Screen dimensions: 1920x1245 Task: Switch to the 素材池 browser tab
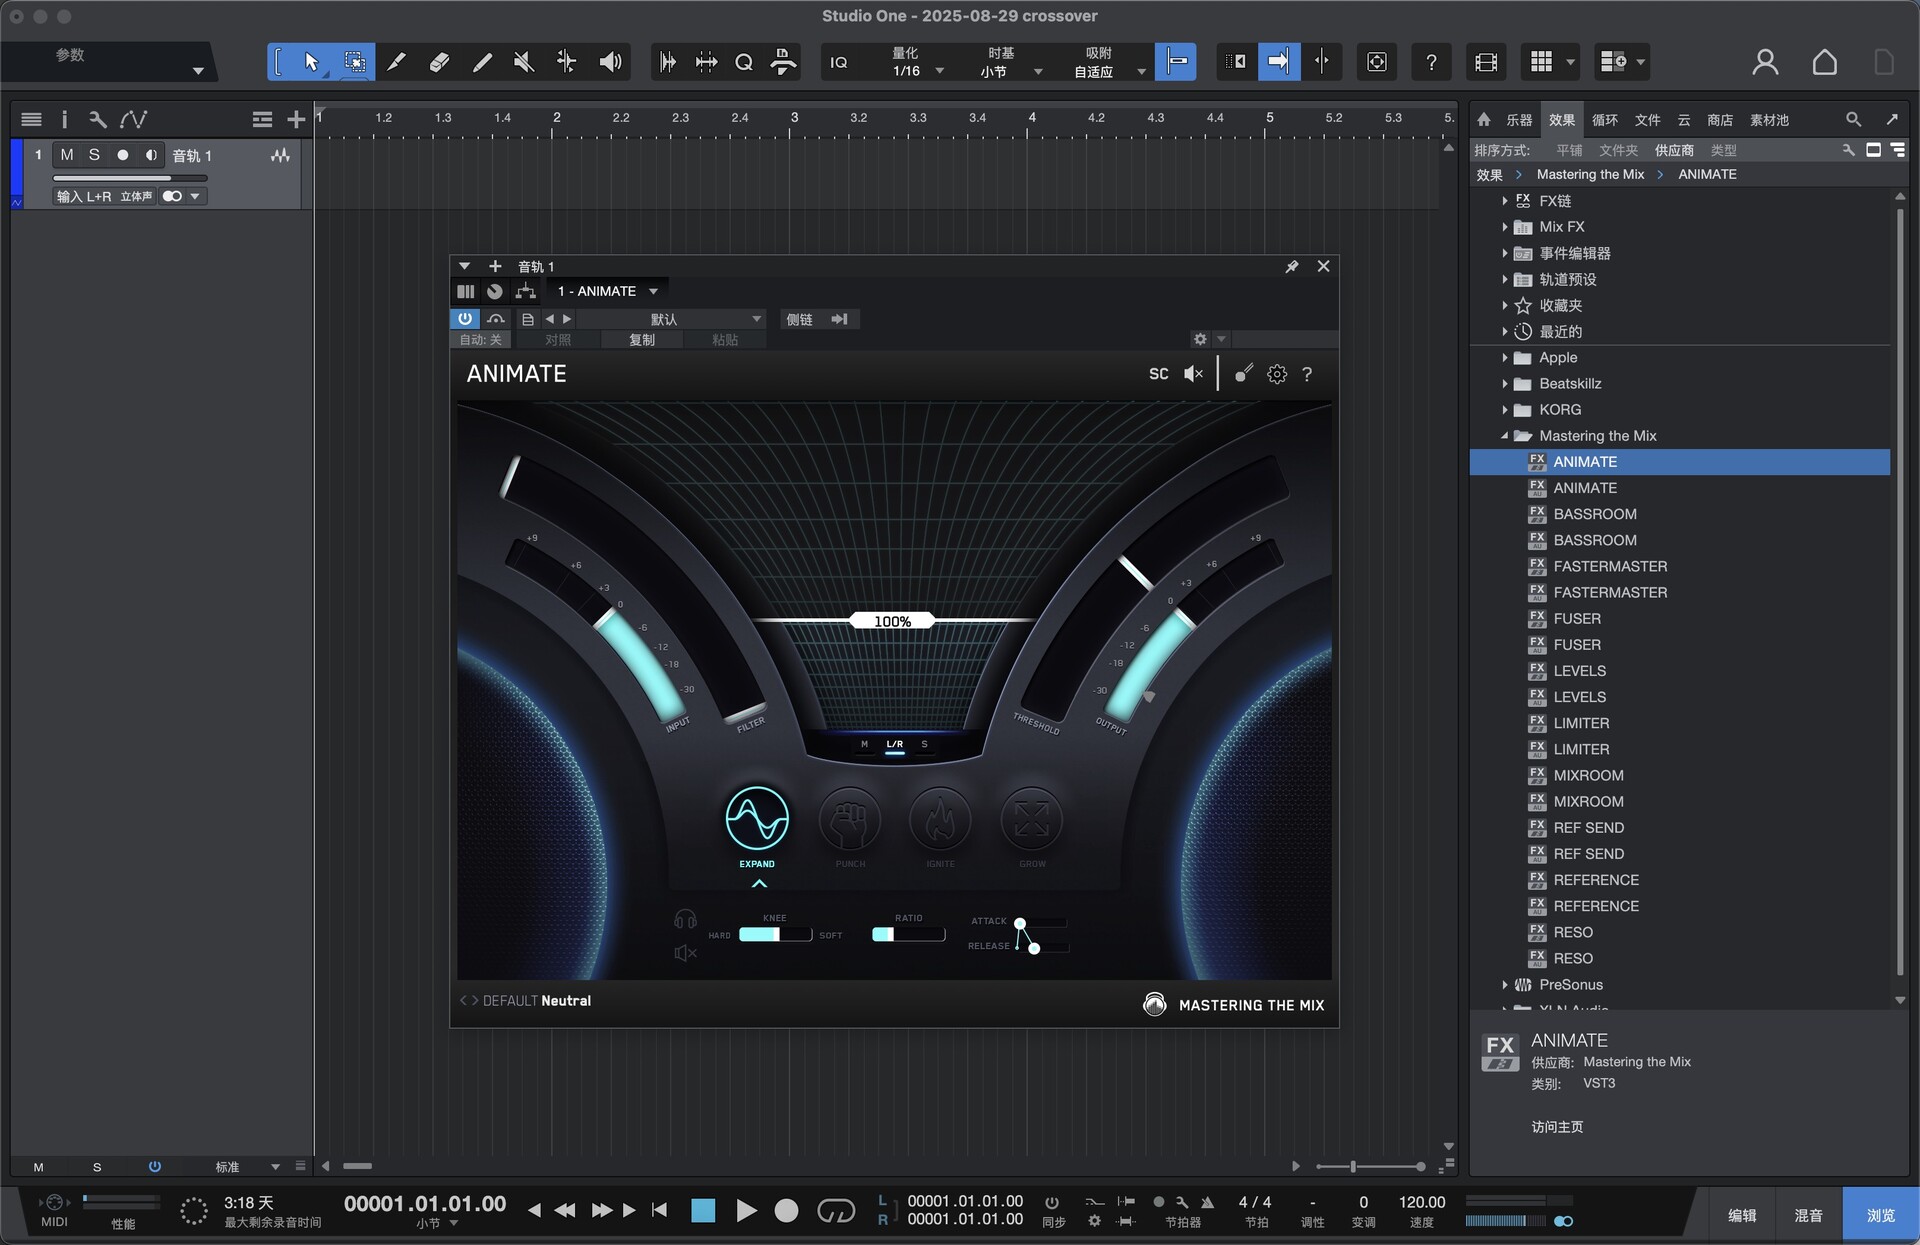(x=1769, y=120)
